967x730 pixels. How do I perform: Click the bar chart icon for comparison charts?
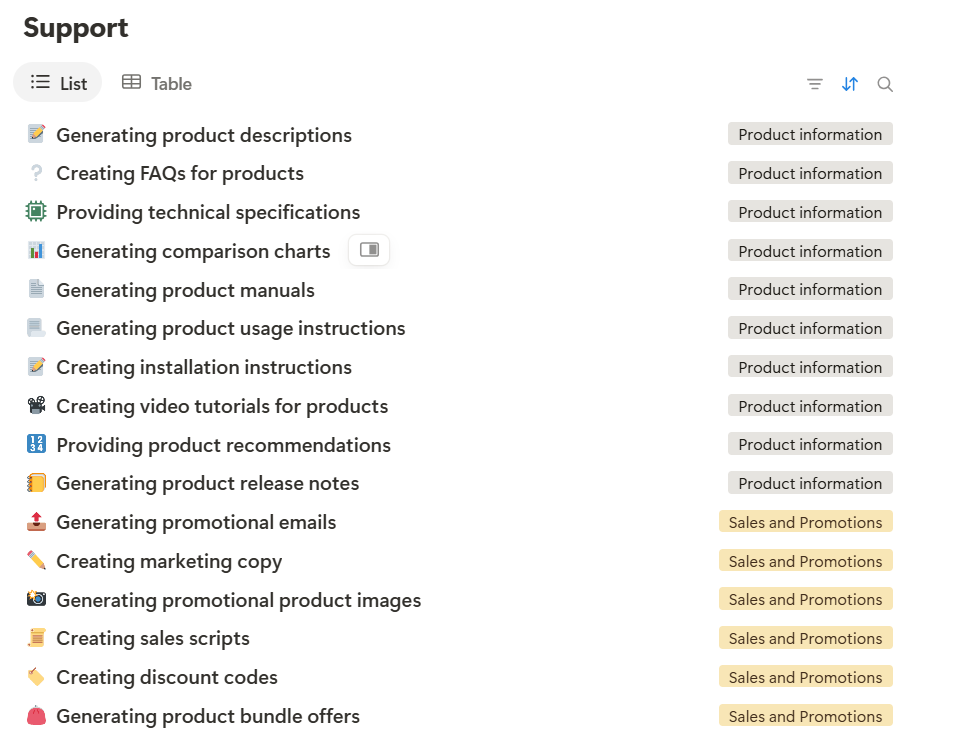(36, 250)
